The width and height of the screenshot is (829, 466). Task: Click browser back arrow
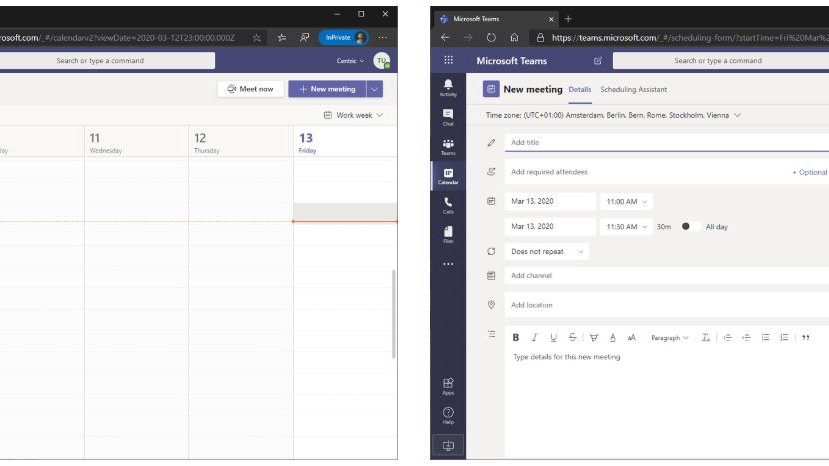click(445, 38)
